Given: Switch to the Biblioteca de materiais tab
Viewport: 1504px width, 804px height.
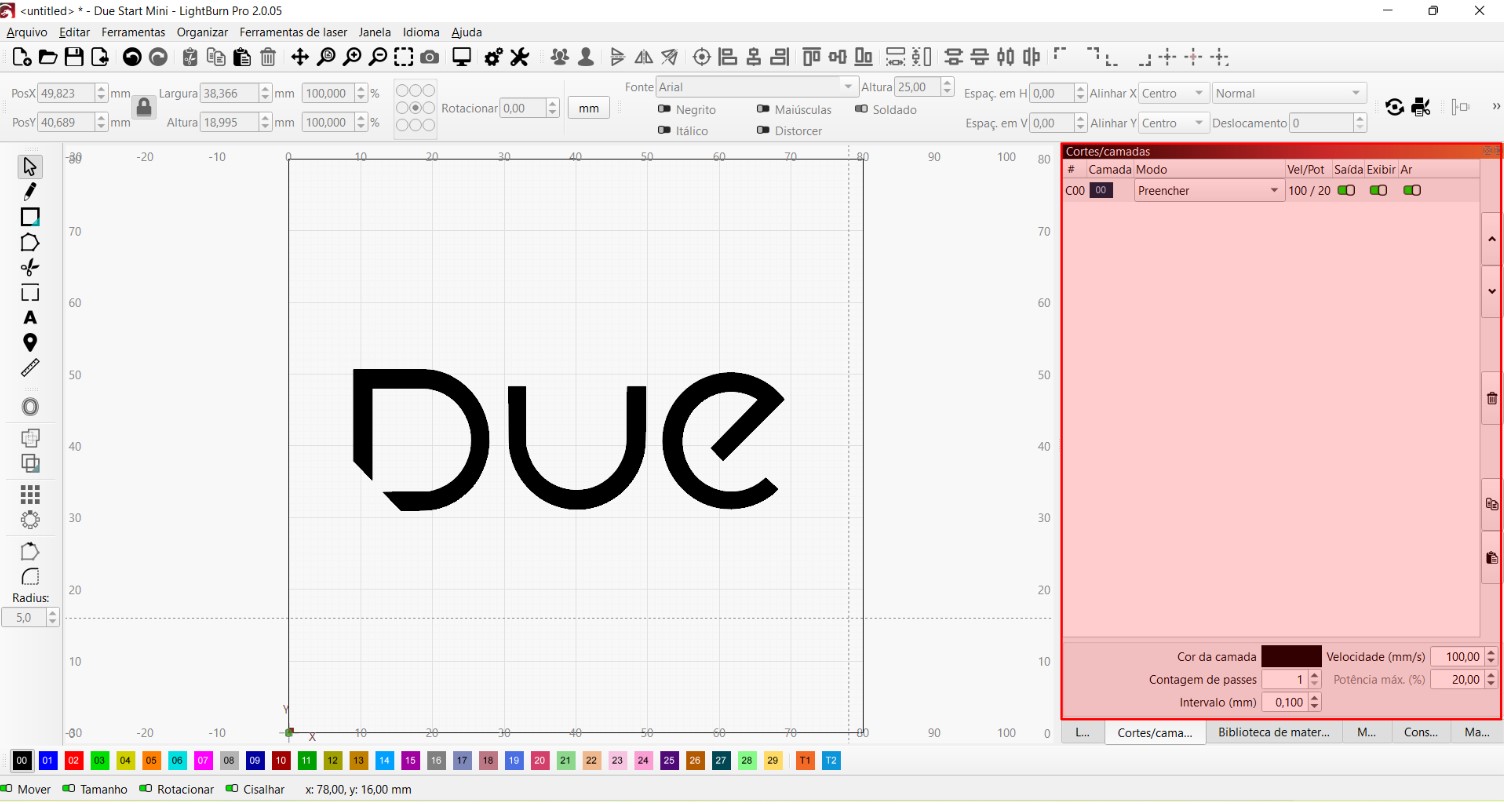Looking at the screenshot, I should [x=1274, y=732].
